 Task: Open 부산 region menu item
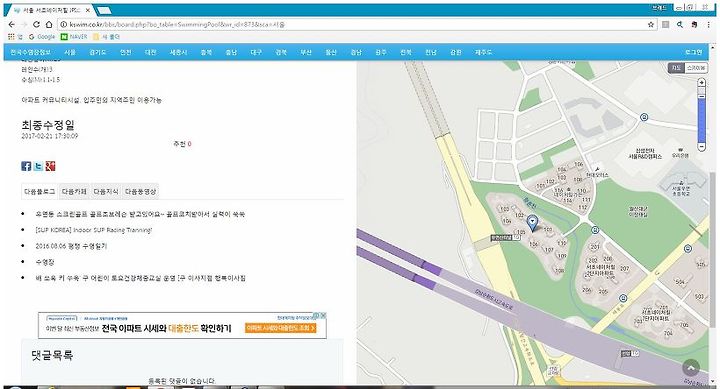306,52
